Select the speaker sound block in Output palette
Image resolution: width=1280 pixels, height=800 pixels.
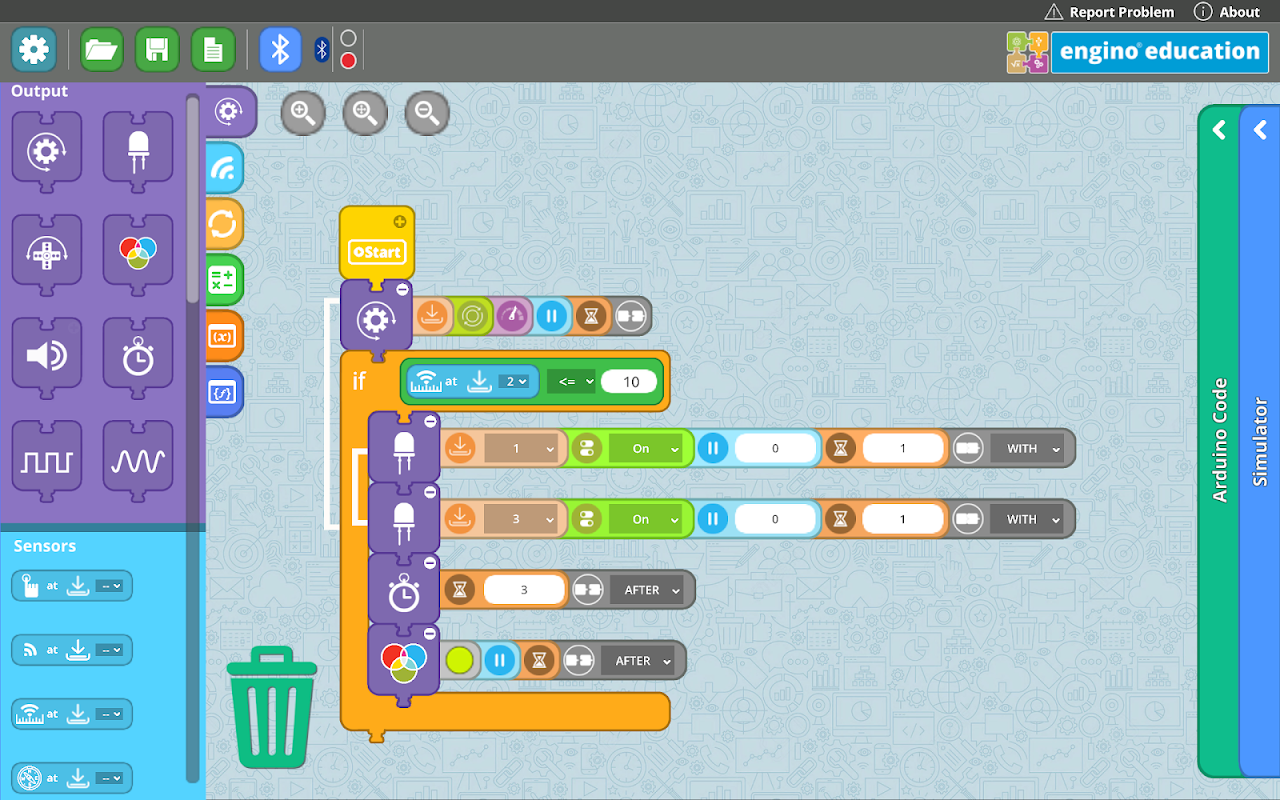pos(46,357)
